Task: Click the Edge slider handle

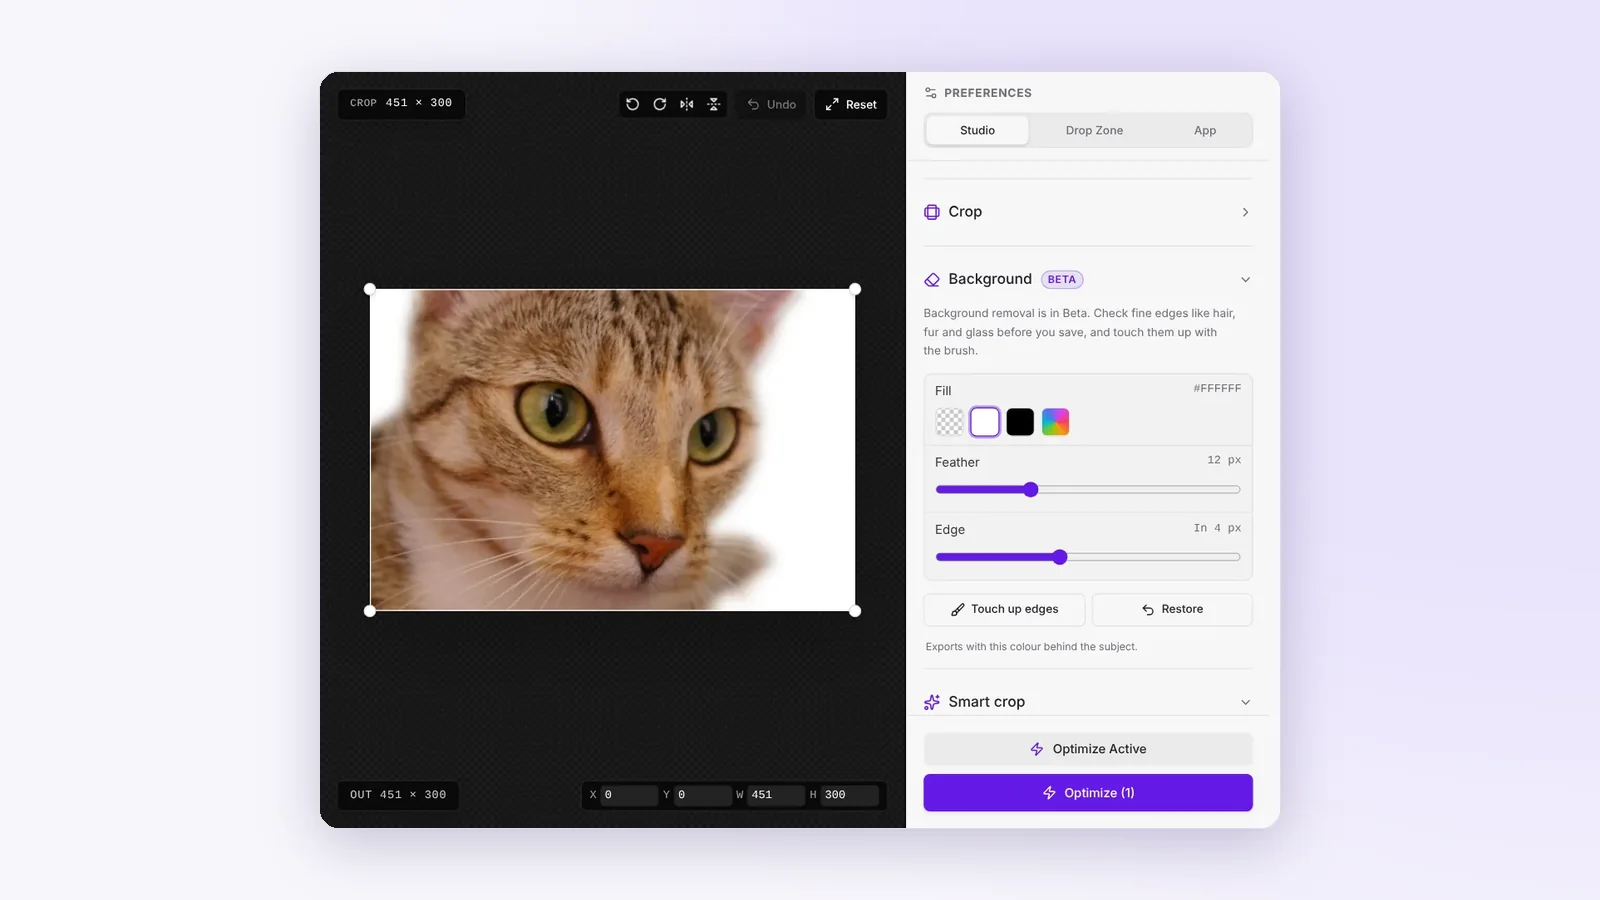Action: (1060, 557)
